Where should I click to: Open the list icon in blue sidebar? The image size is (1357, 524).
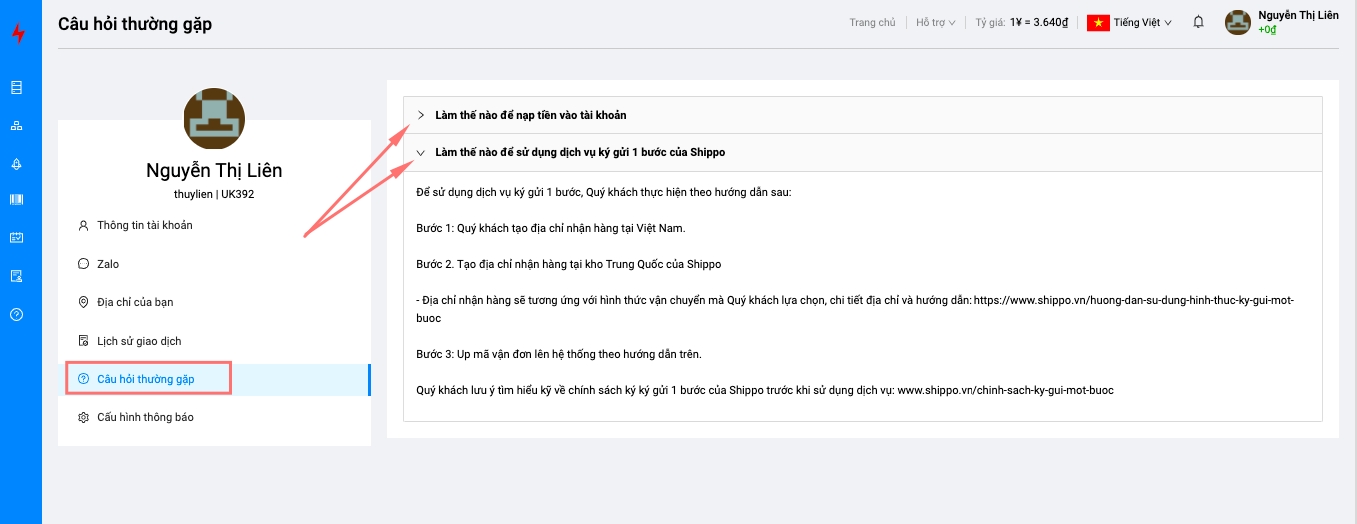point(16,88)
